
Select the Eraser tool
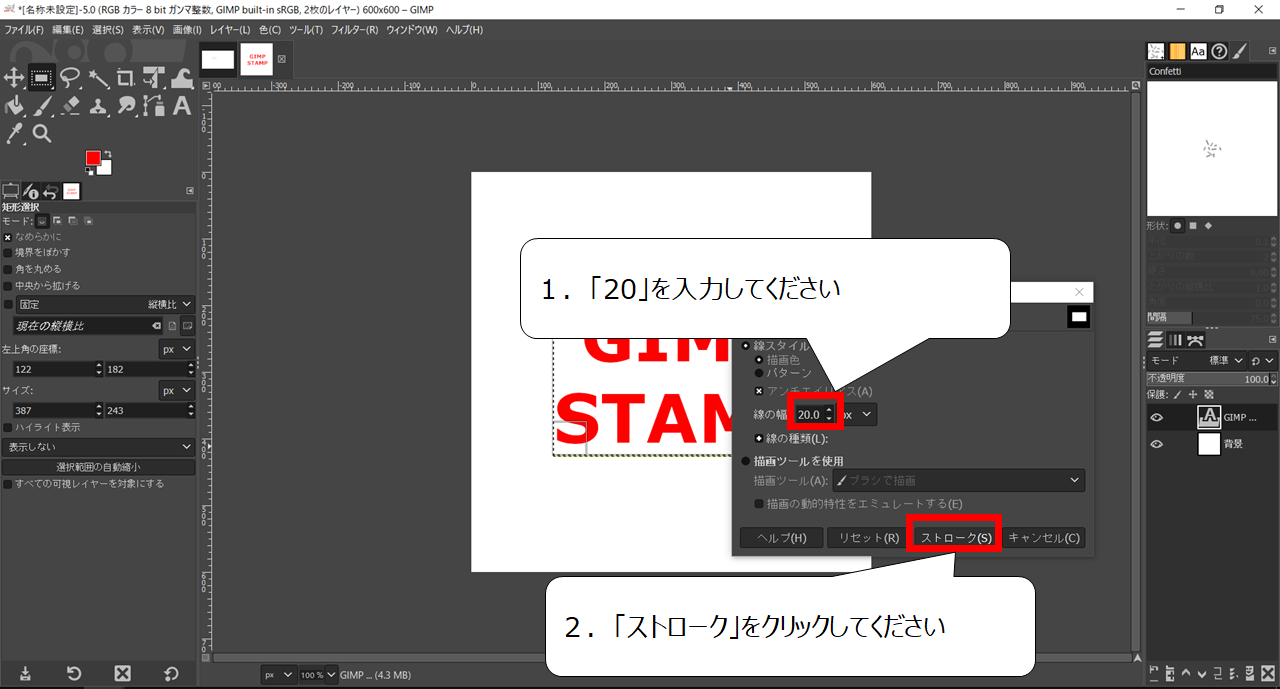(70, 105)
